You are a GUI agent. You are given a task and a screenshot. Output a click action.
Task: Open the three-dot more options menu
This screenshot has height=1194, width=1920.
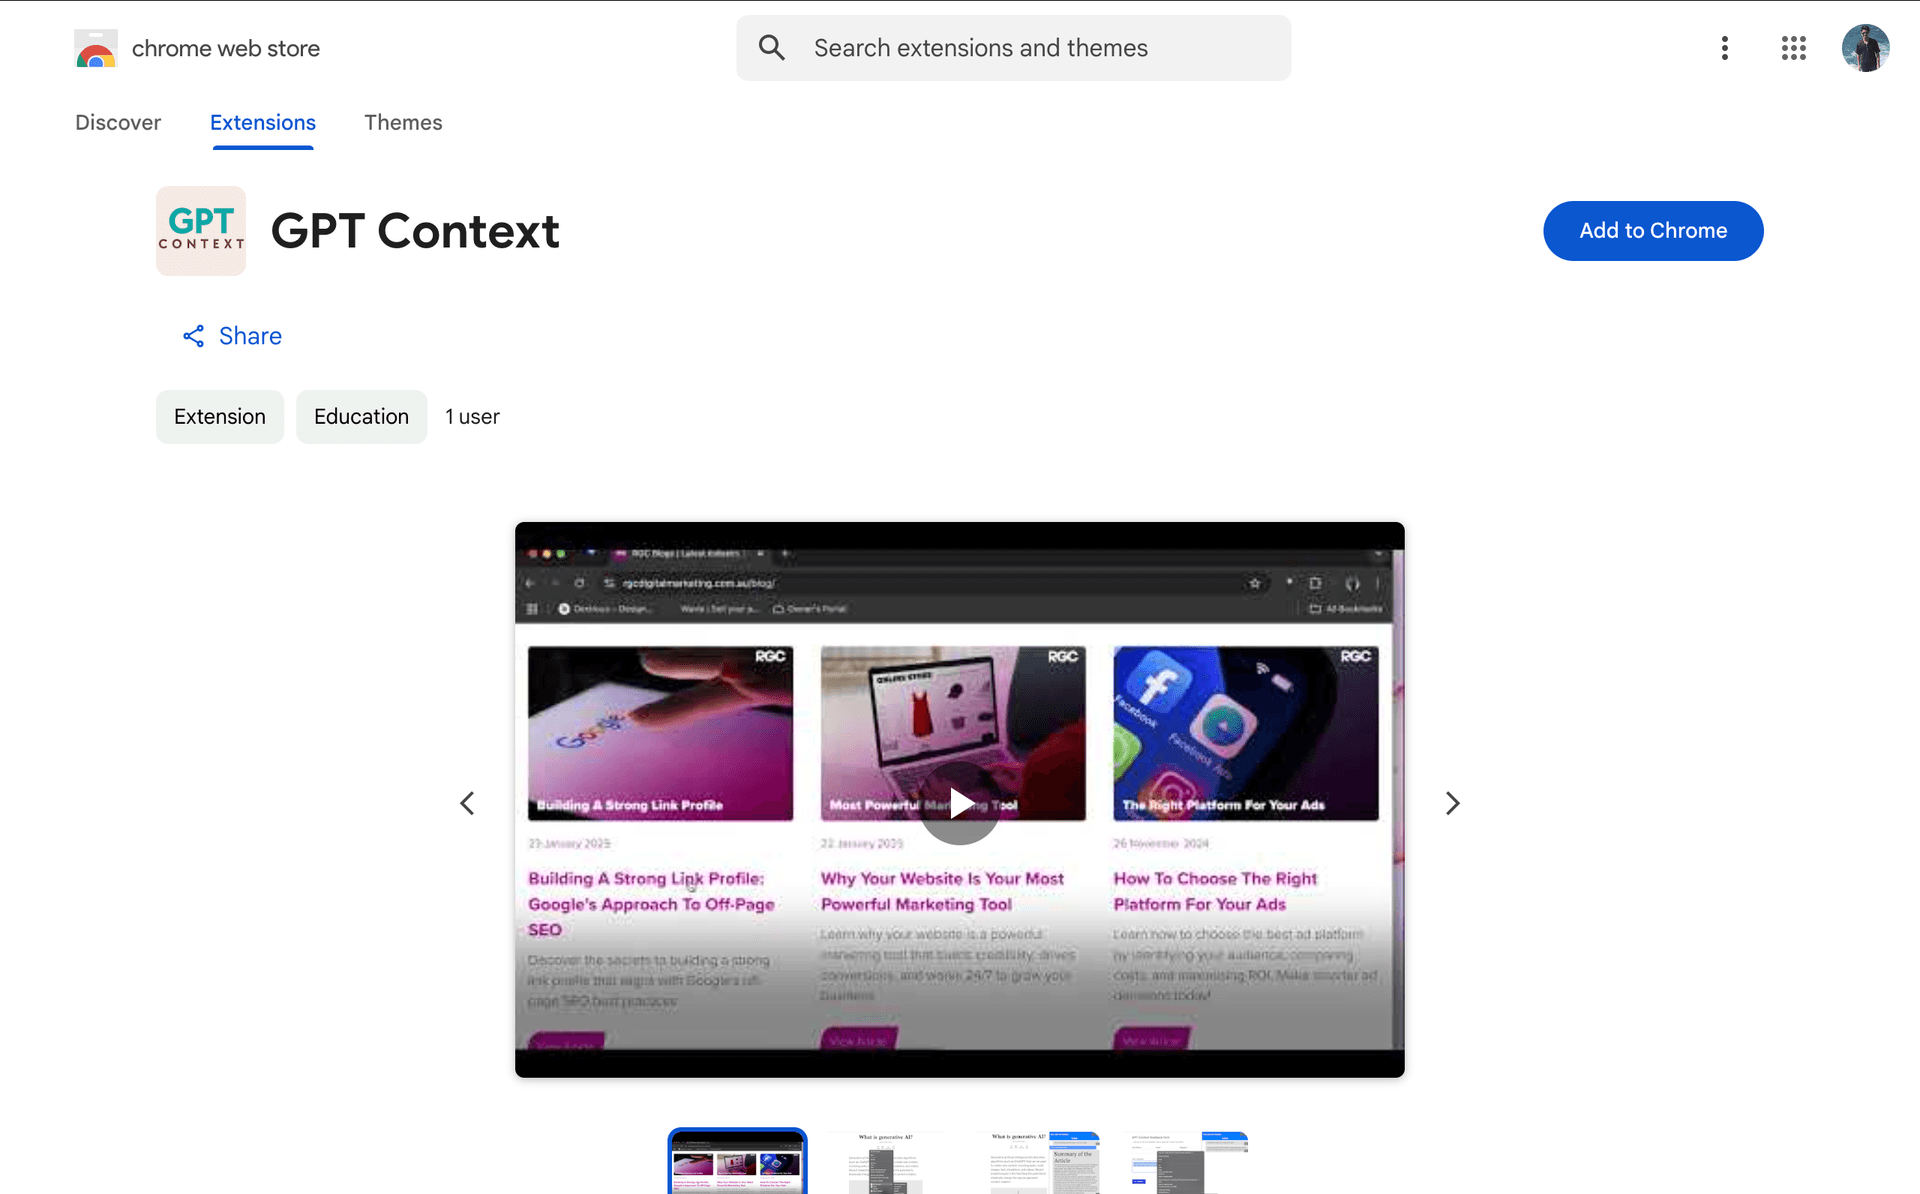click(1724, 48)
